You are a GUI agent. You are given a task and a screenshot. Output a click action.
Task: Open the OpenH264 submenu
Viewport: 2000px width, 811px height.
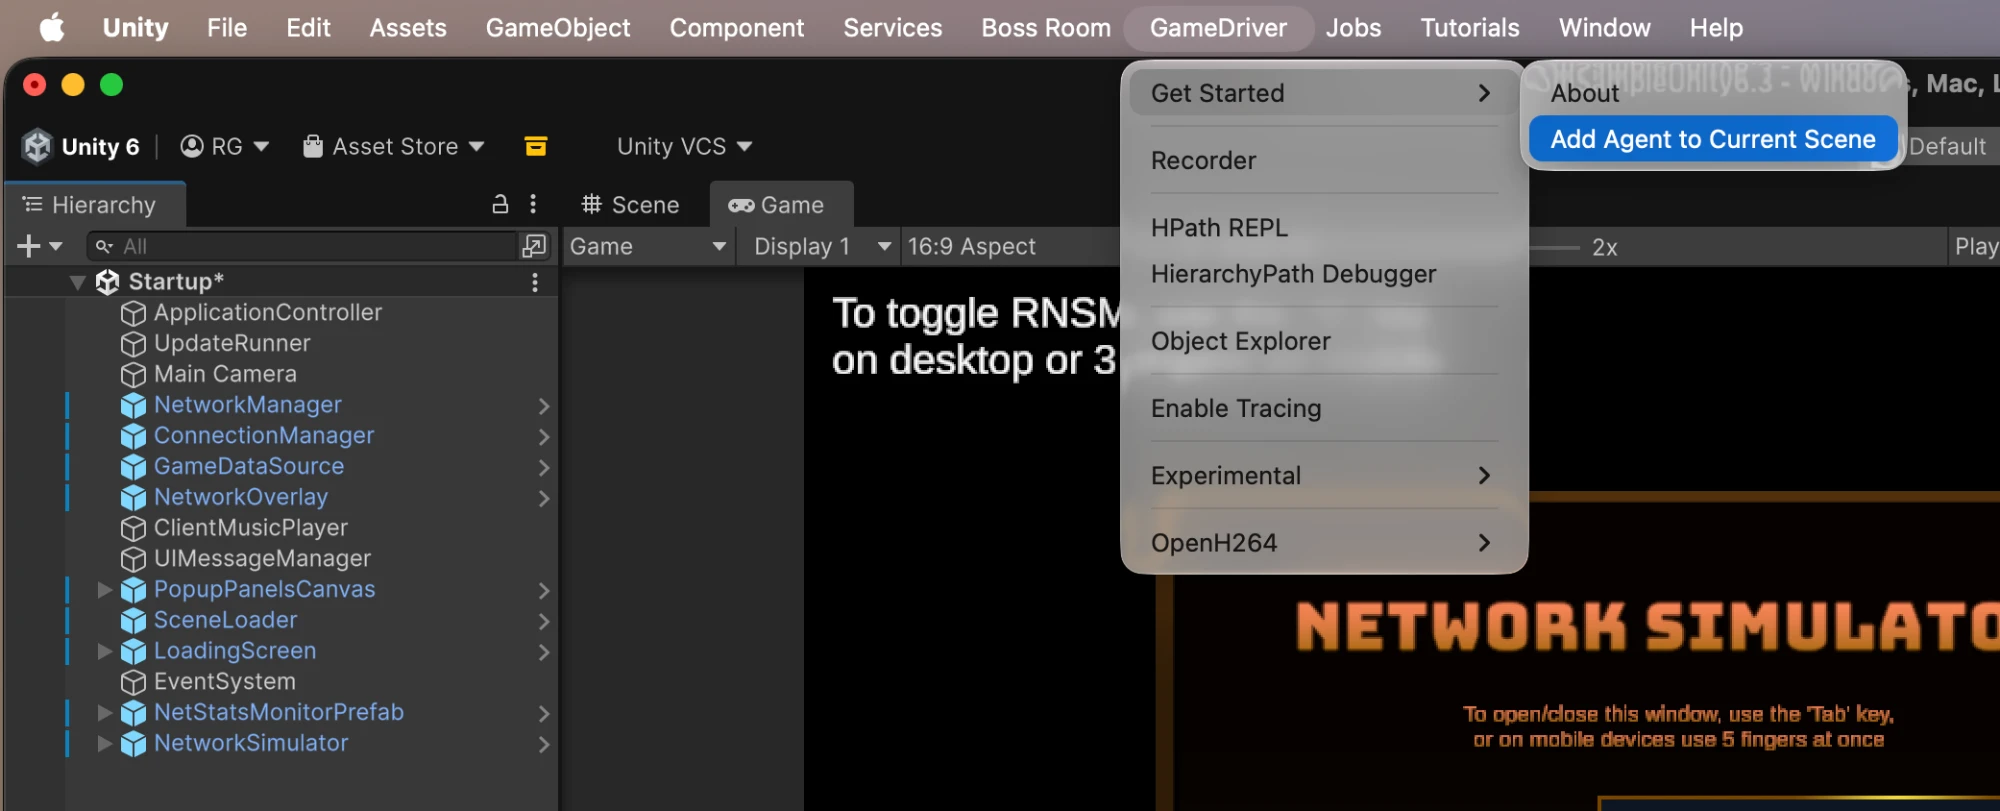(x=1323, y=543)
